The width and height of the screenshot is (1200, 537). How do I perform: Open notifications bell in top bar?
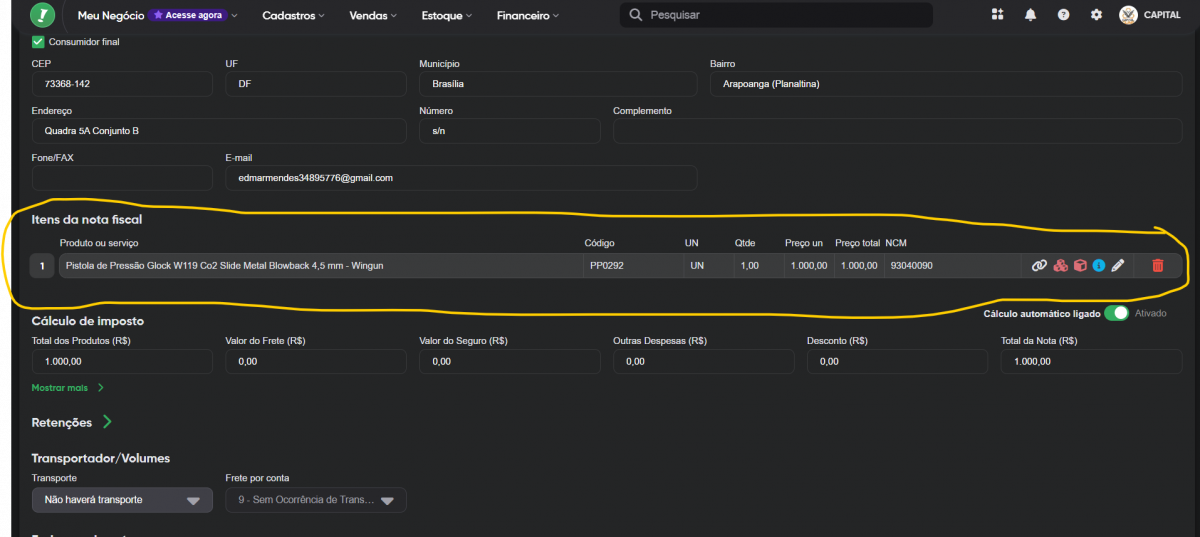coord(1030,15)
